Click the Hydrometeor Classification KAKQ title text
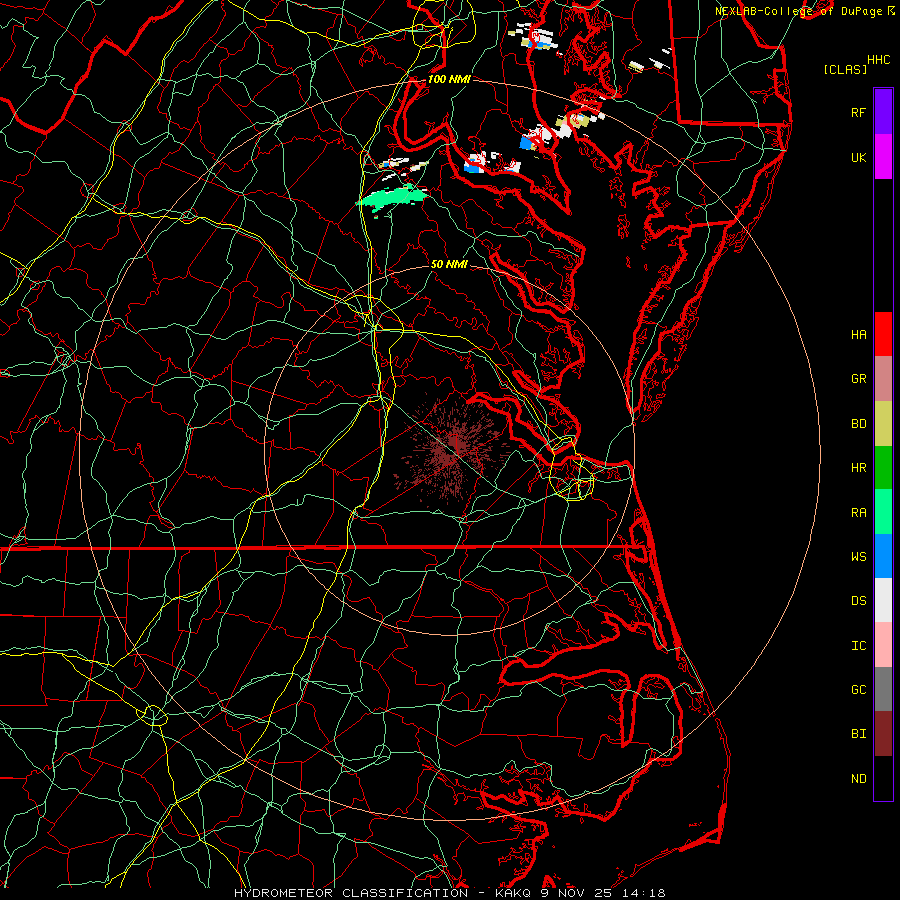 point(449,893)
